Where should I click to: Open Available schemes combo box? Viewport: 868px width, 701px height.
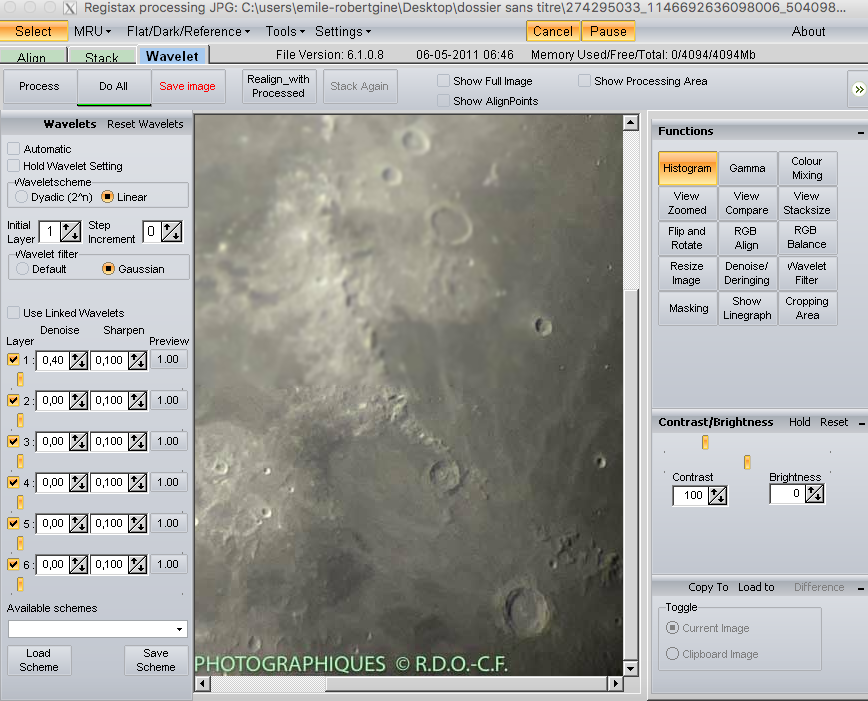pos(97,629)
